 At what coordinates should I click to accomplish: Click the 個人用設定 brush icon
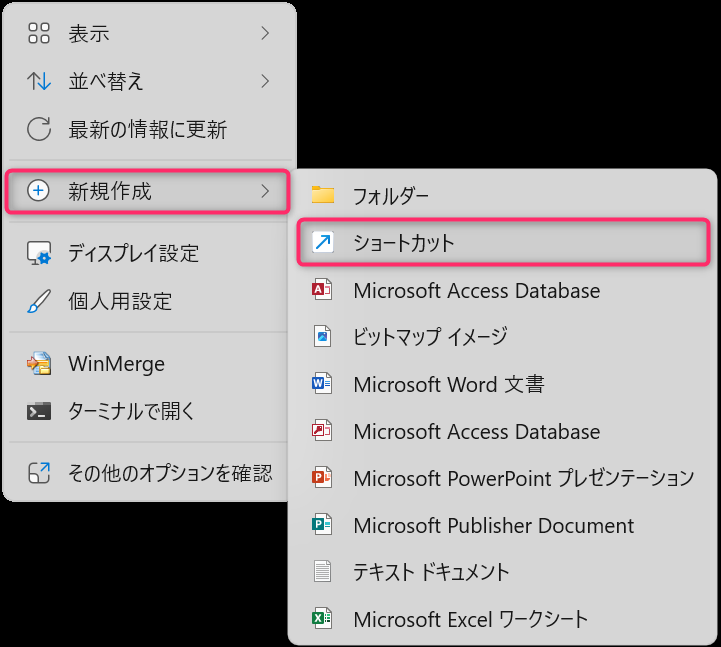coord(39,301)
